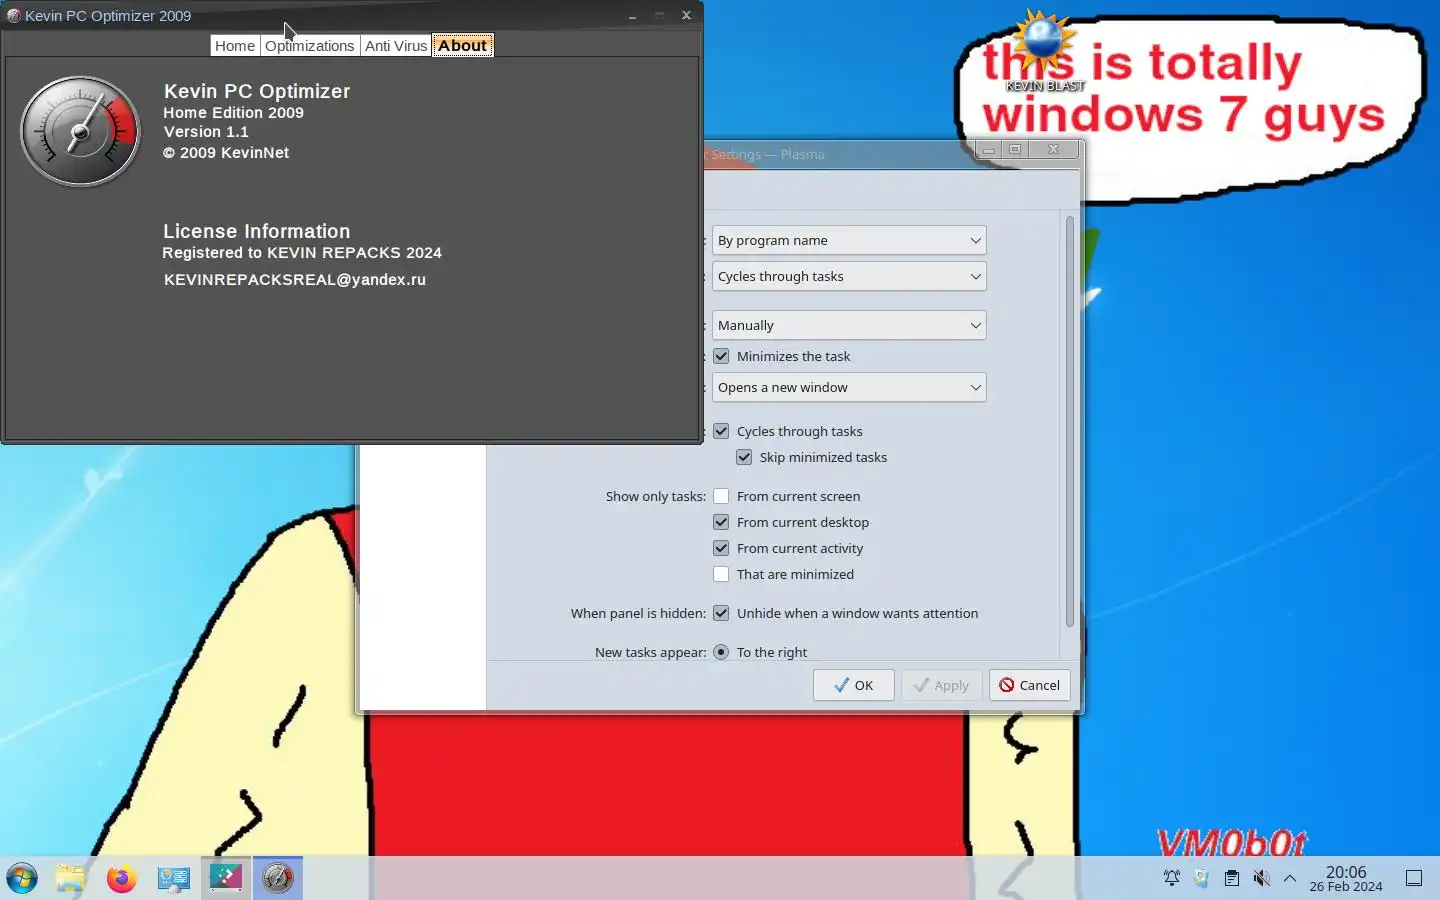Expand the Opens a new window dropdown
The height and width of the screenshot is (900, 1440).
849,387
